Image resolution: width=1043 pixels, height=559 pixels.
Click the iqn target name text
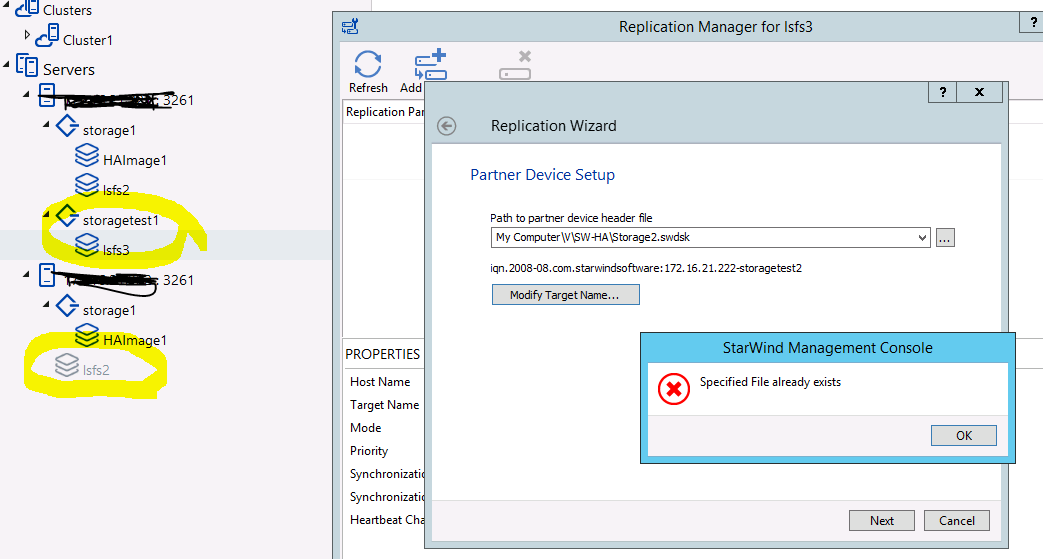pos(646,268)
